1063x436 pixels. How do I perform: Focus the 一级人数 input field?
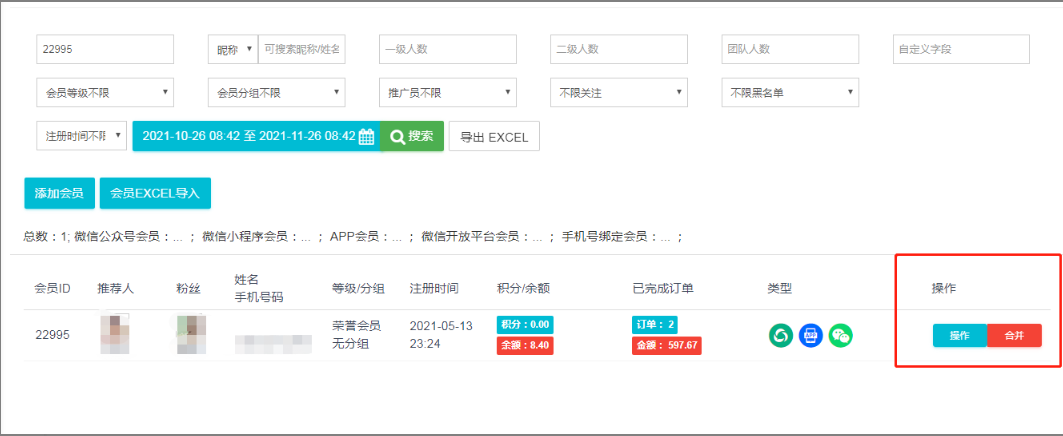(448, 49)
